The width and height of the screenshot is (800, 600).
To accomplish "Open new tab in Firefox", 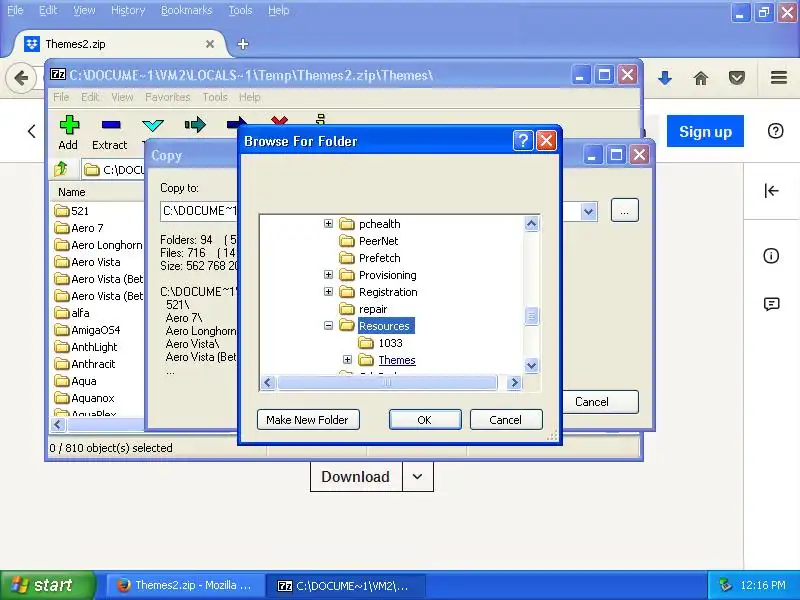I will (243, 44).
